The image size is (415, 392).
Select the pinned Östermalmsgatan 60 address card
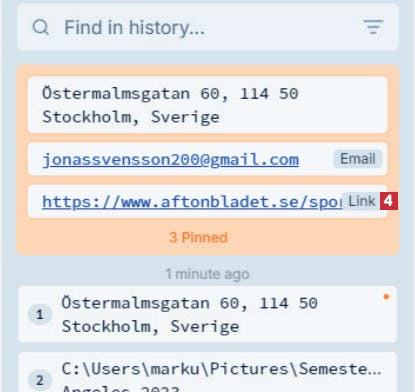(208, 105)
